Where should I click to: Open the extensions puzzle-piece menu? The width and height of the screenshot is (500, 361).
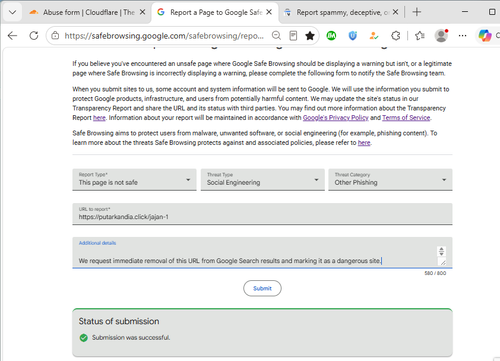click(x=396, y=35)
